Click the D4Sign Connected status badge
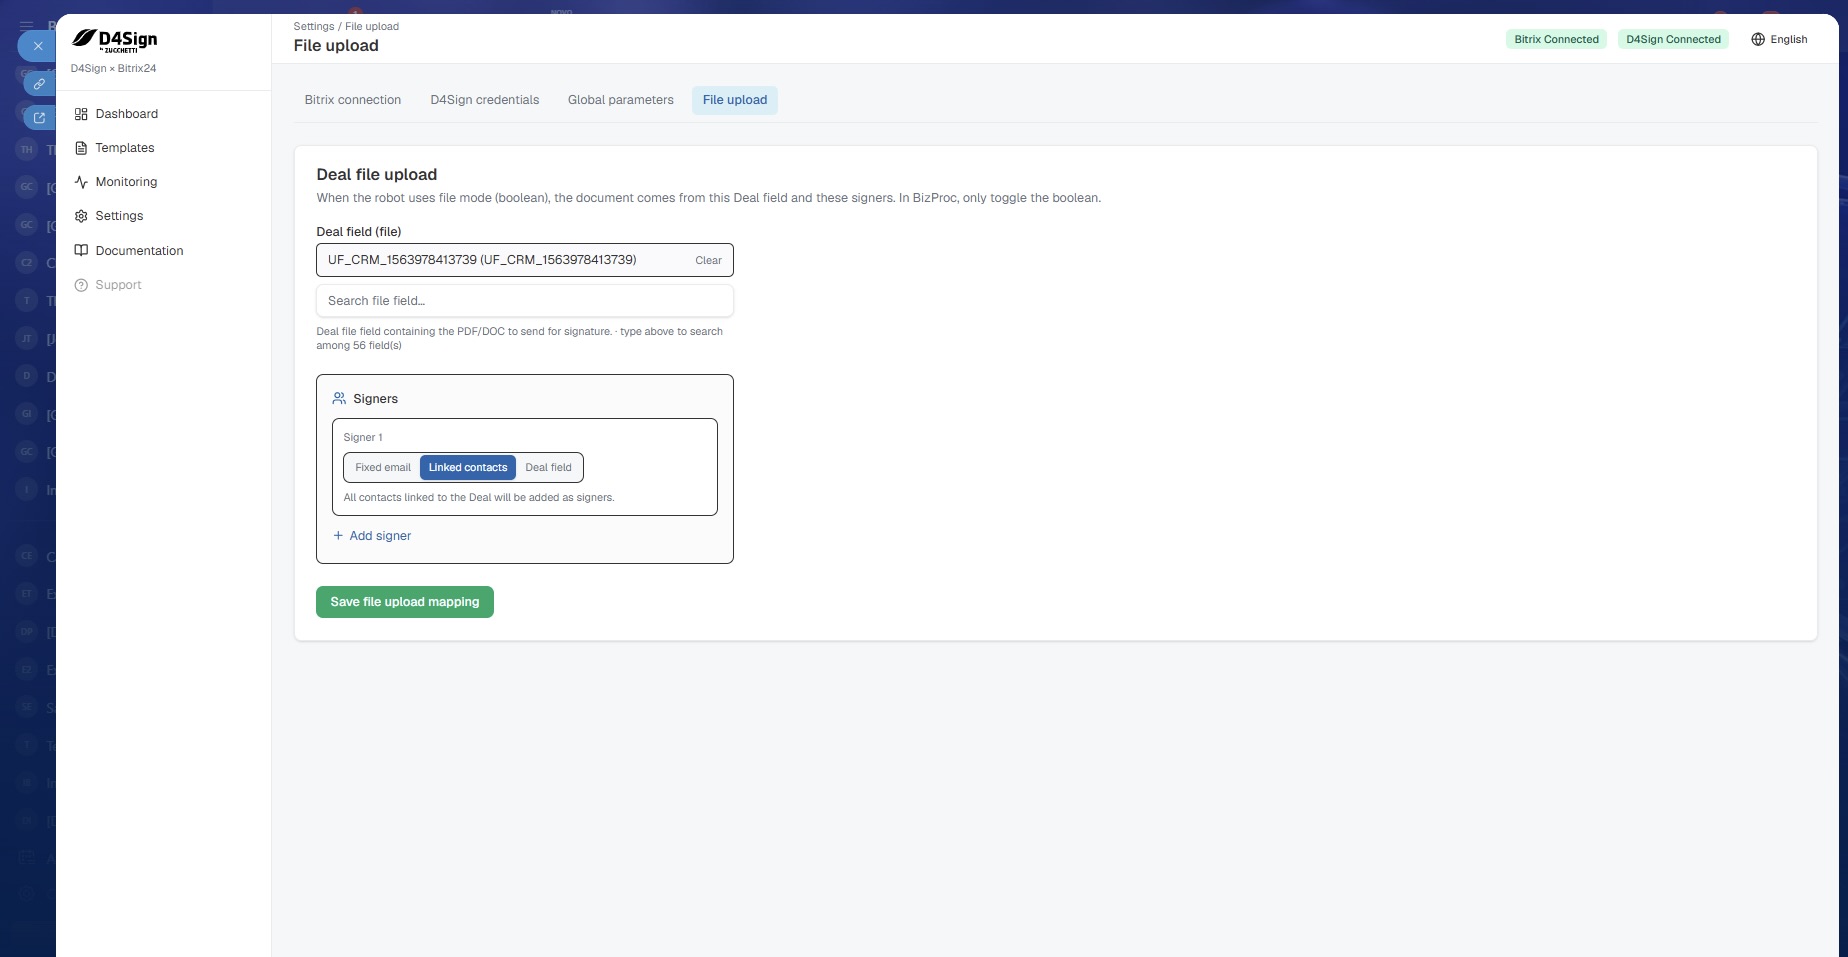1848x957 pixels. click(x=1673, y=40)
